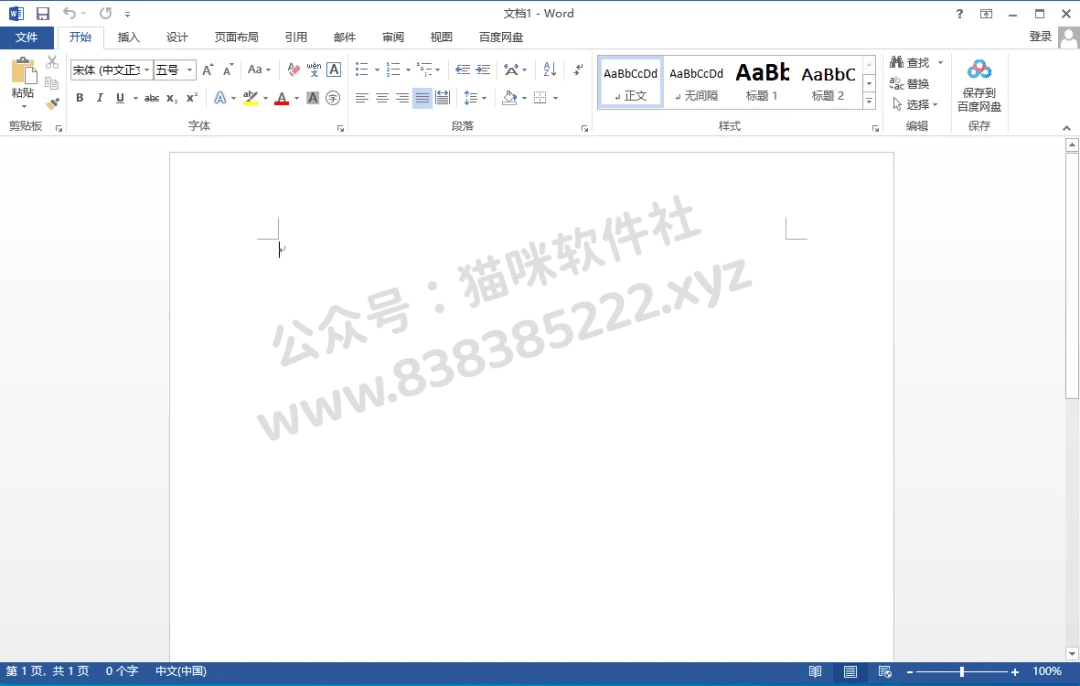The image size is (1080, 686).
Task: Open Word Help question mark
Action: [959, 14]
